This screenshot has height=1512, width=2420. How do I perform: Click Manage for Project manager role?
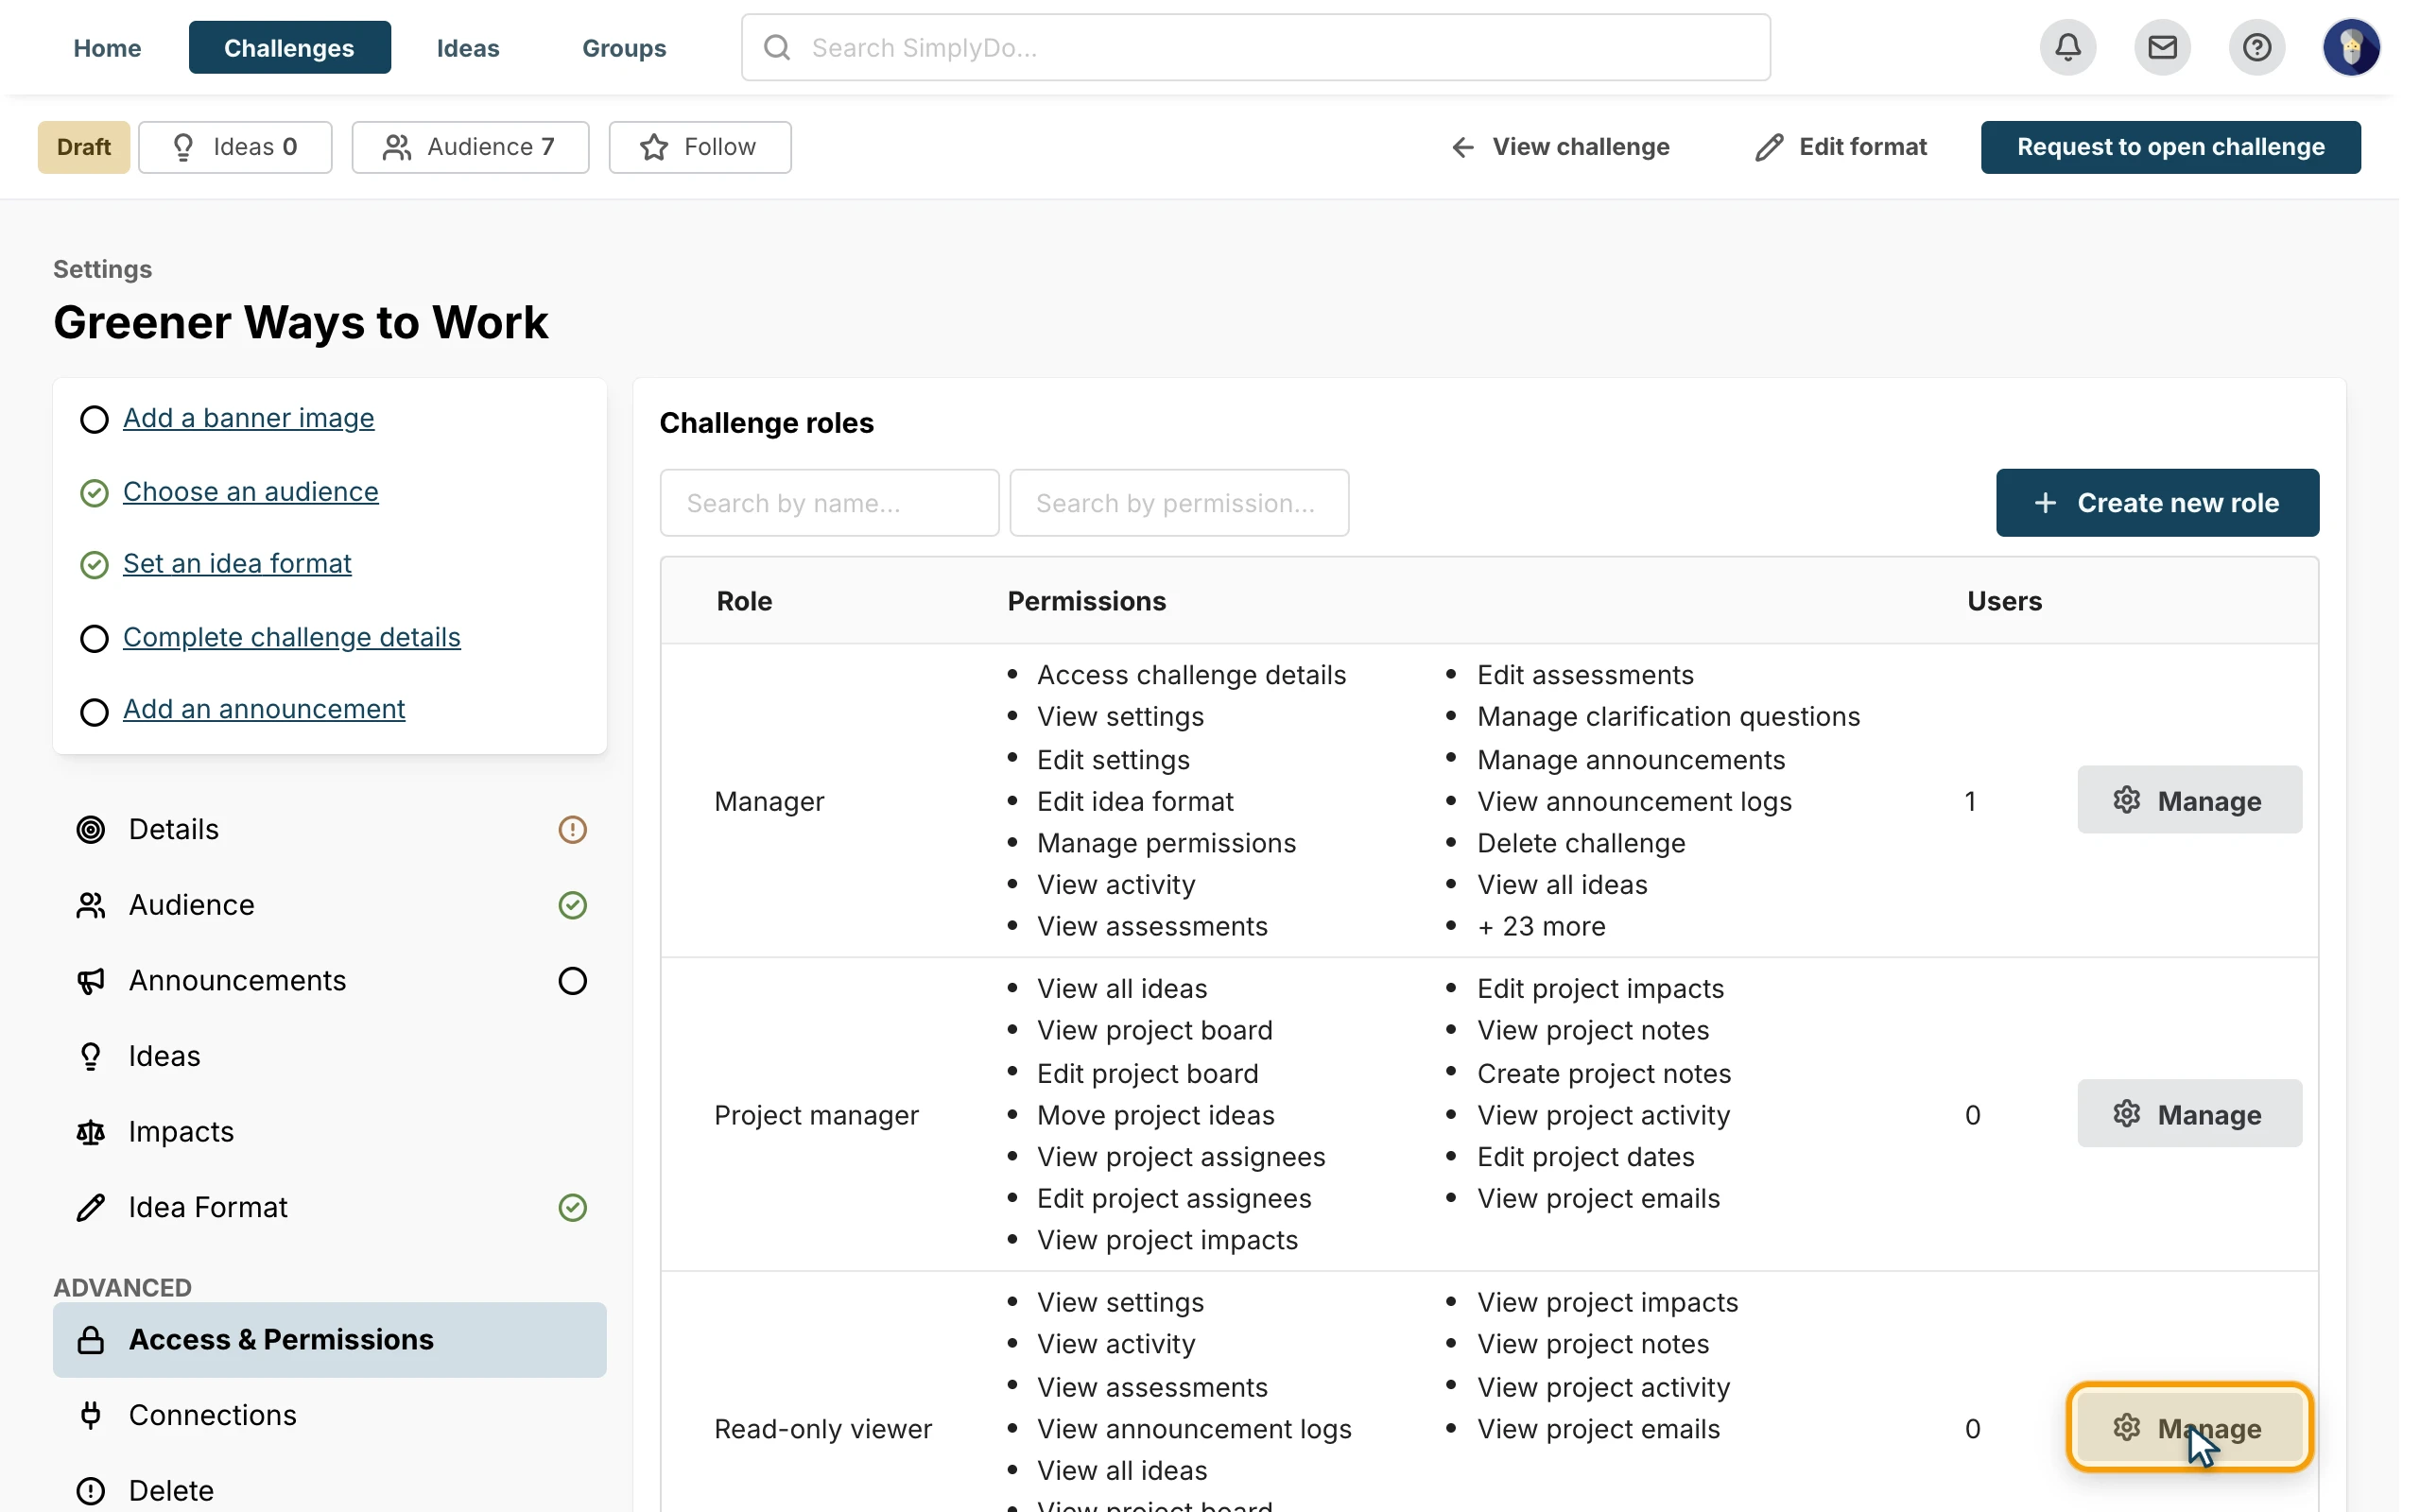[2189, 1114]
